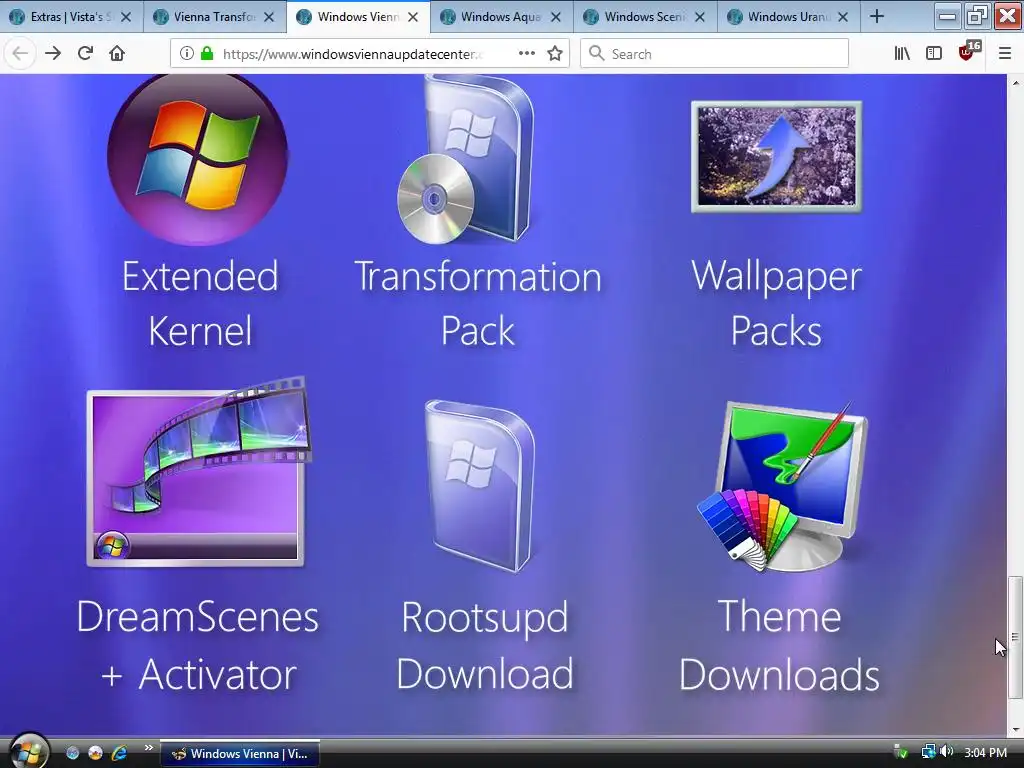Close the Windows Aqua tab

tap(556, 17)
